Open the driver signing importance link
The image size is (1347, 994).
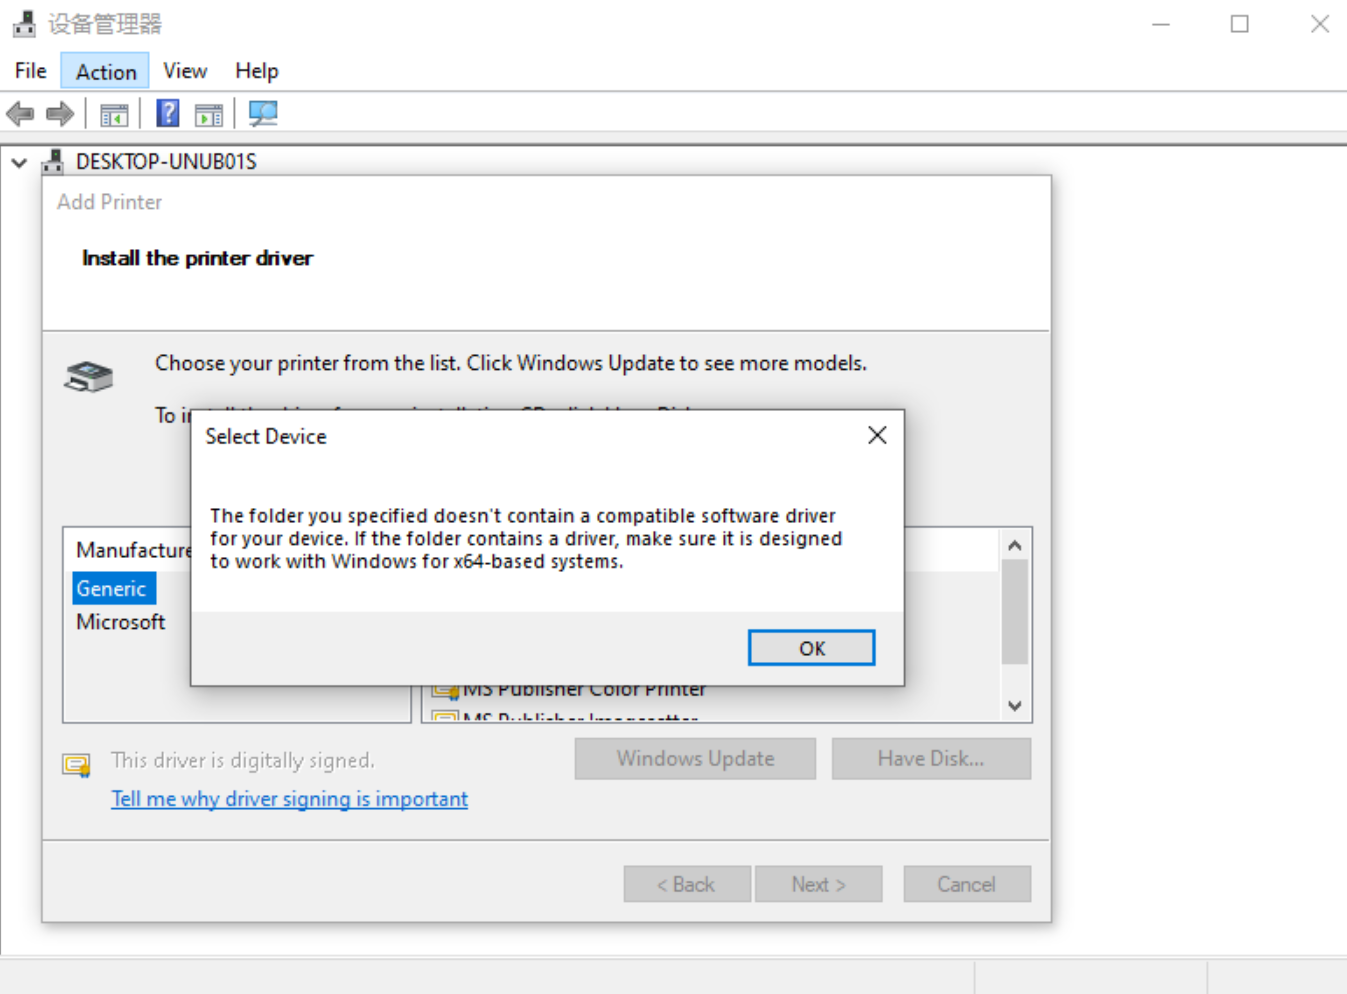(x=288, y=798)
